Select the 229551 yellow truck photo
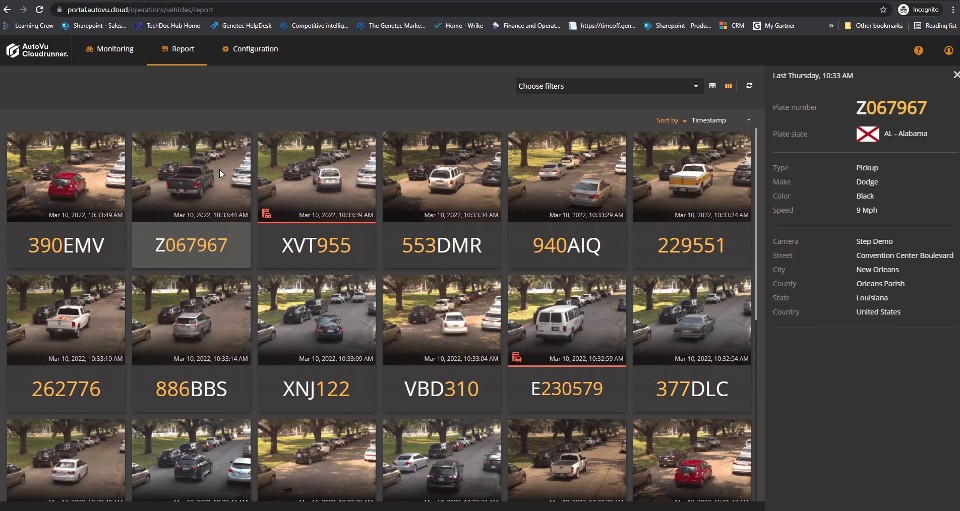This screenshot has height=511, width=960. (x=692, y=177)
